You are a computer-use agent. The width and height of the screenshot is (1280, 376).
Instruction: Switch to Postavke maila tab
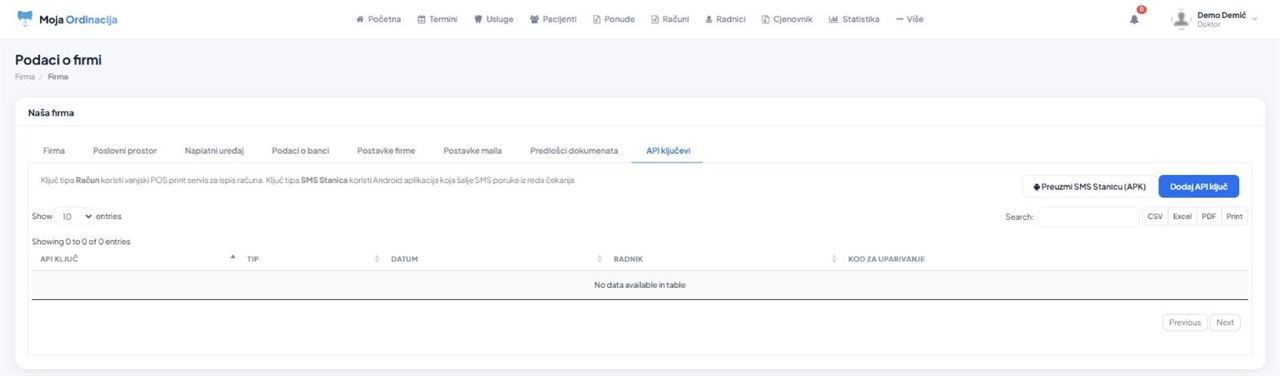(472, 150)
